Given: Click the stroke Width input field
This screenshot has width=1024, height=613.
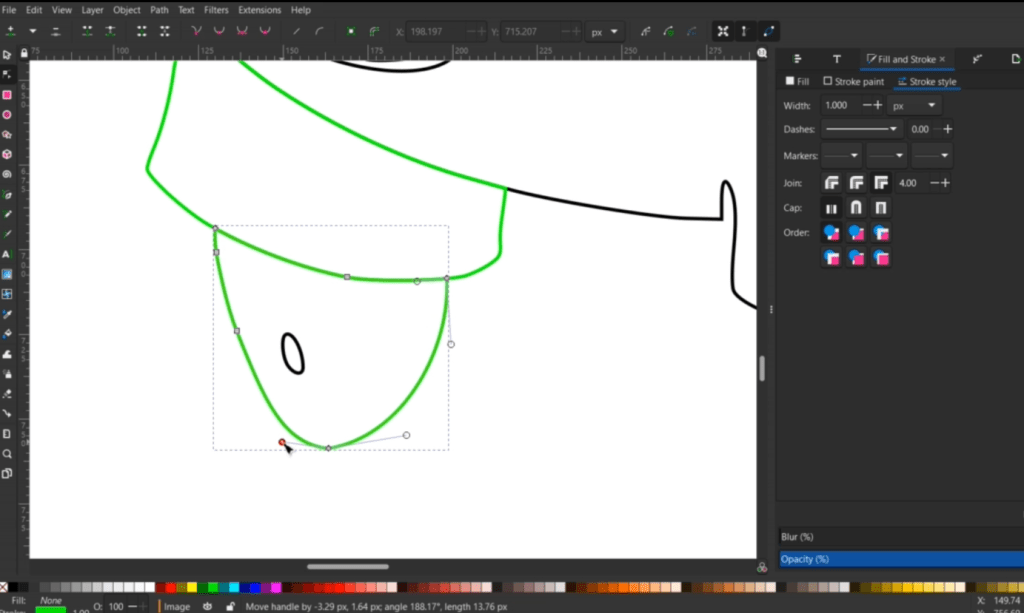Looking at the screenshot, I should (838, 105).
